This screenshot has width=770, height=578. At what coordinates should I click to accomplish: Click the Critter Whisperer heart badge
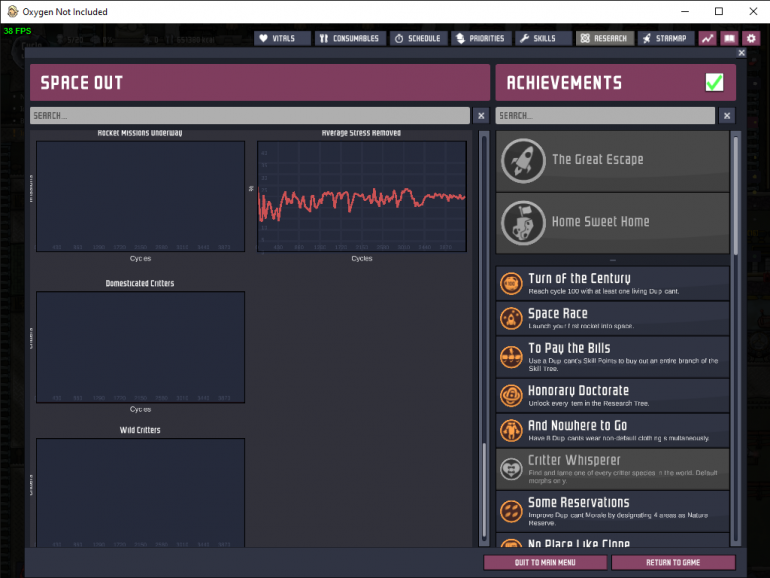click(x=511, y=469)
